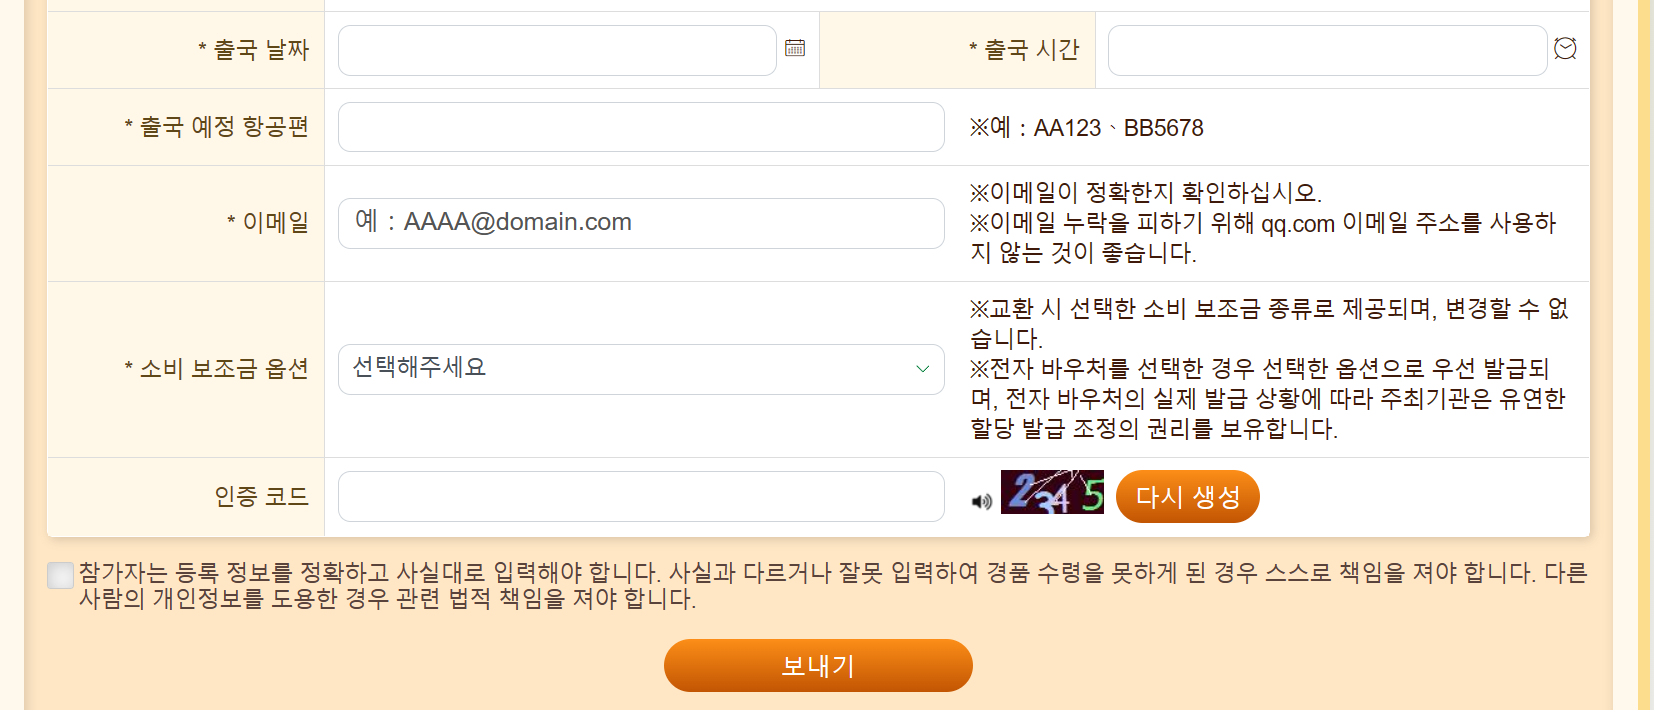Click the captcha image showing 2345
Screen dimensions: 1654x710
point(1052,492)
